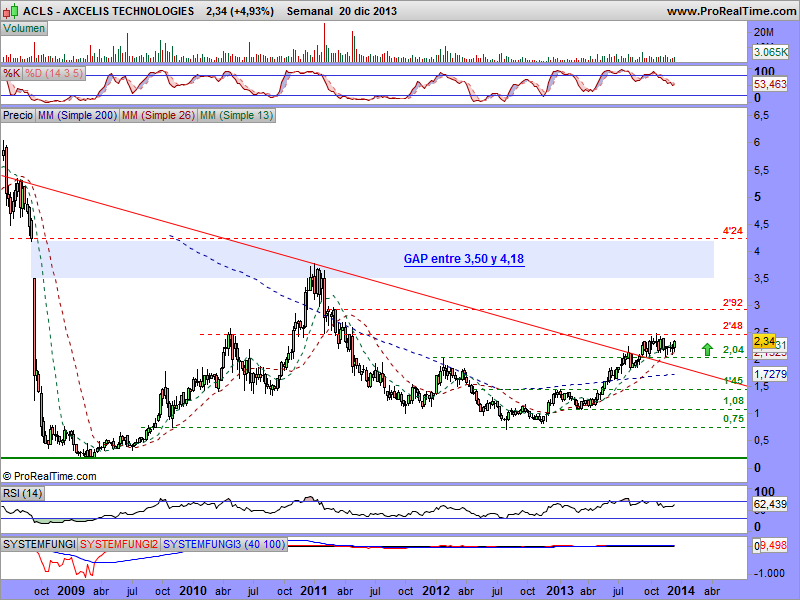Open the RSI (14) indicator label

coord(22,493)
